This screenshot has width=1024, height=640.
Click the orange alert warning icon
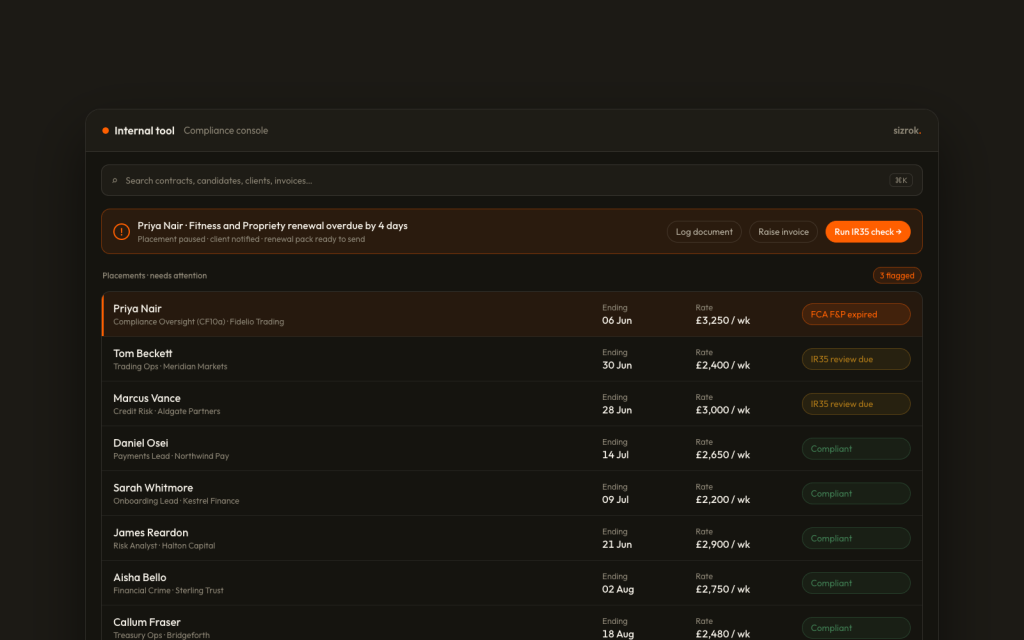(121, 232)
